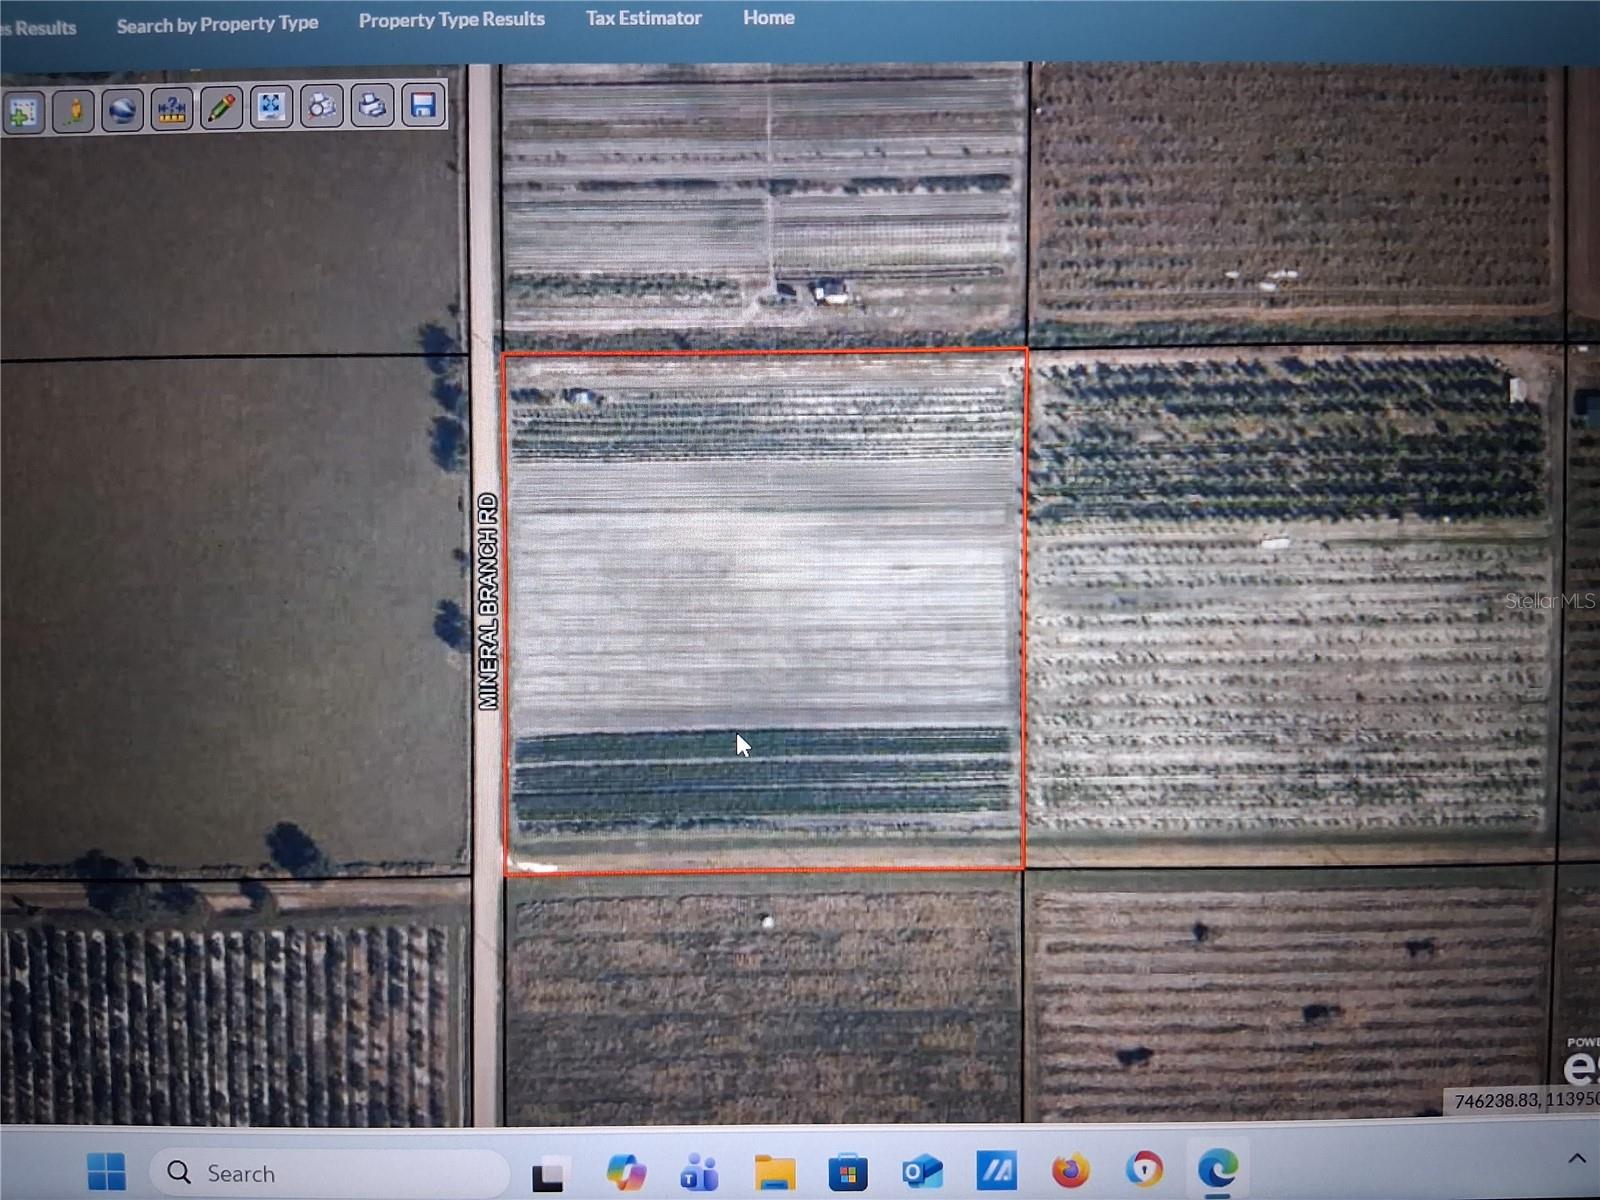Open Search by Property Type tab

(217, 24)
